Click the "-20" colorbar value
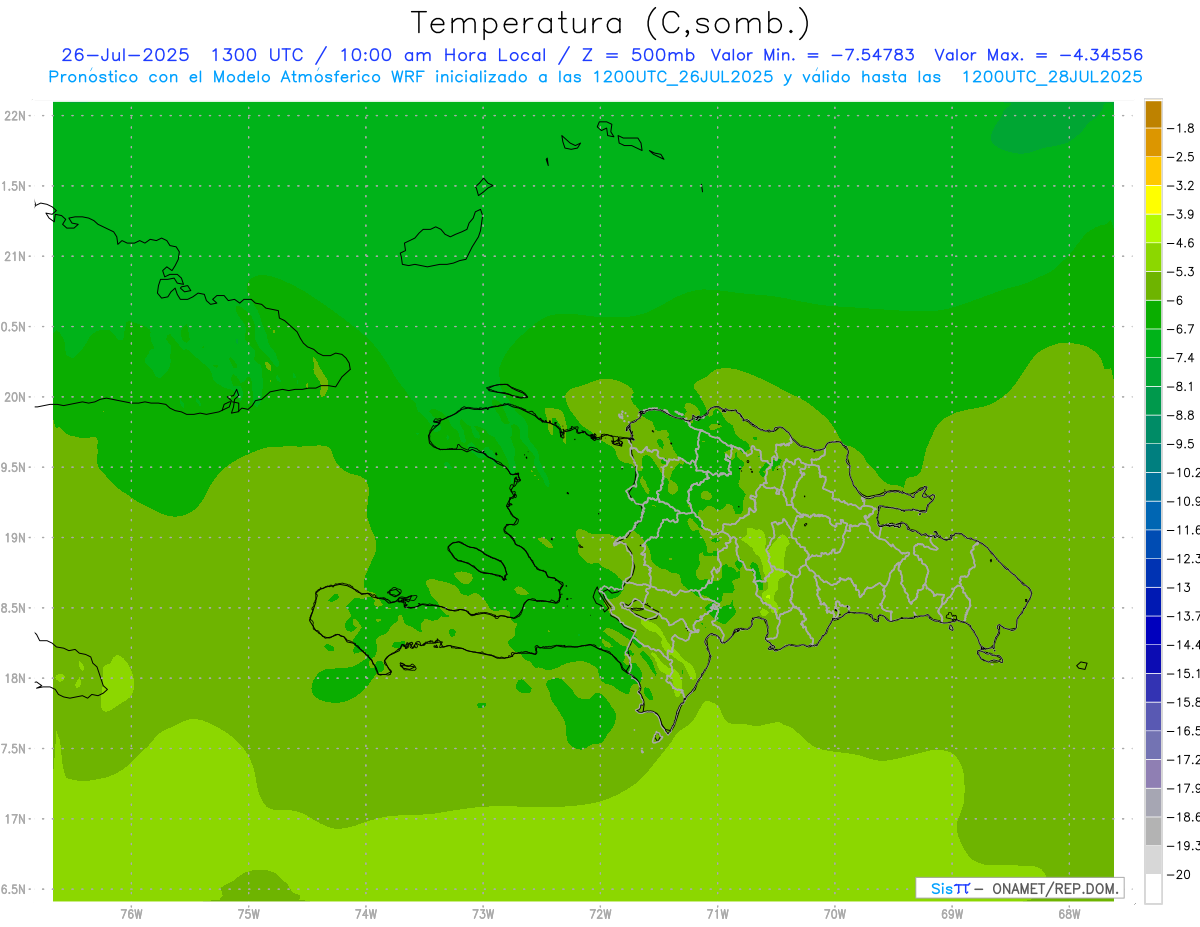Image resolution: width=1200 pixels, height=927 pixels. 1178,874
